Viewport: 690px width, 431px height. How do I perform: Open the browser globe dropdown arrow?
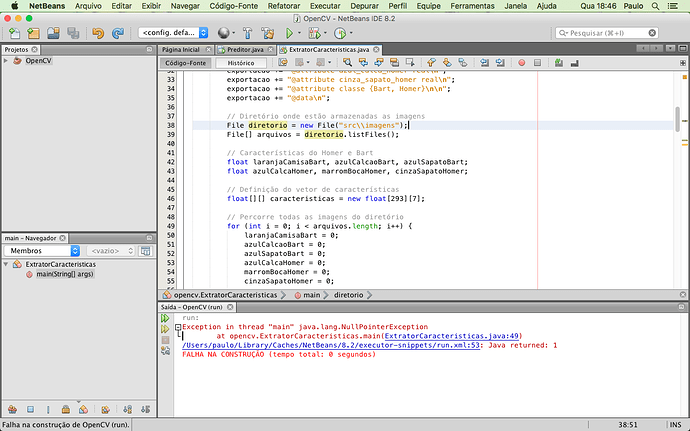[234, 33]
